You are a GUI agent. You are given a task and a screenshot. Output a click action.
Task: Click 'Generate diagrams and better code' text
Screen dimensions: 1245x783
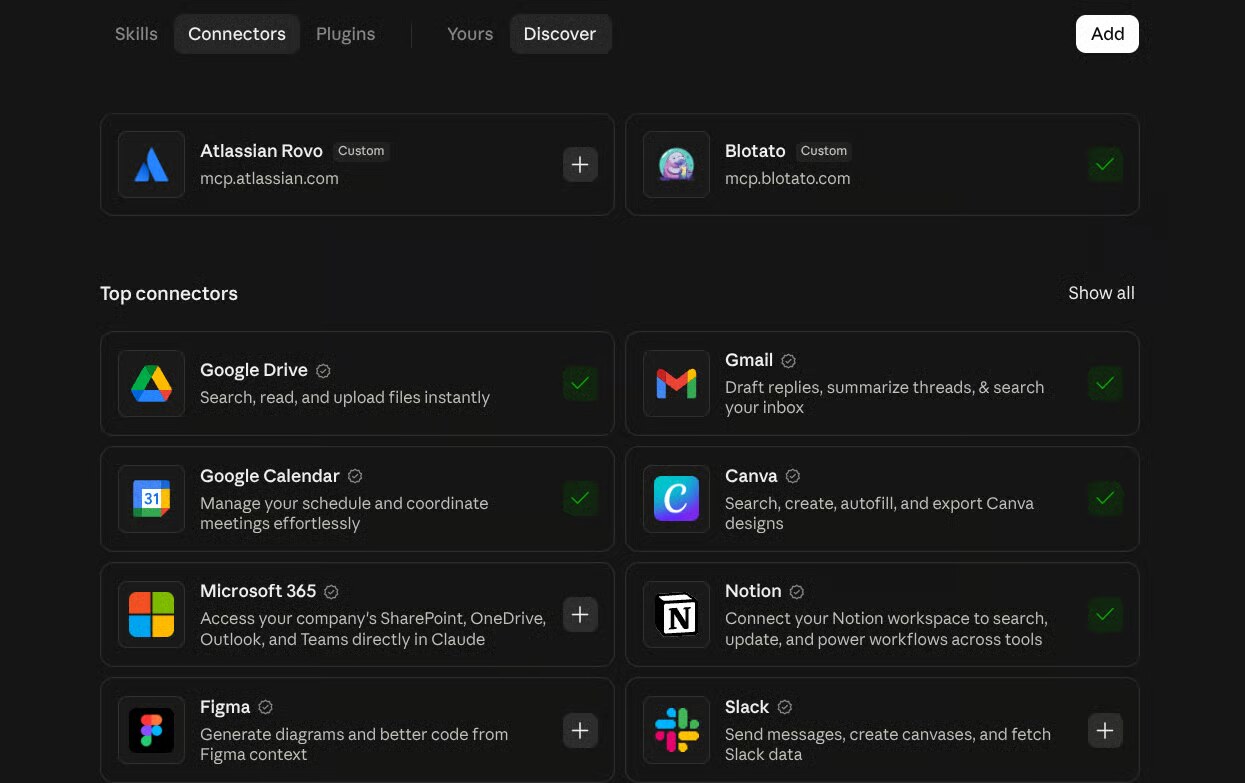click(354, 744)
